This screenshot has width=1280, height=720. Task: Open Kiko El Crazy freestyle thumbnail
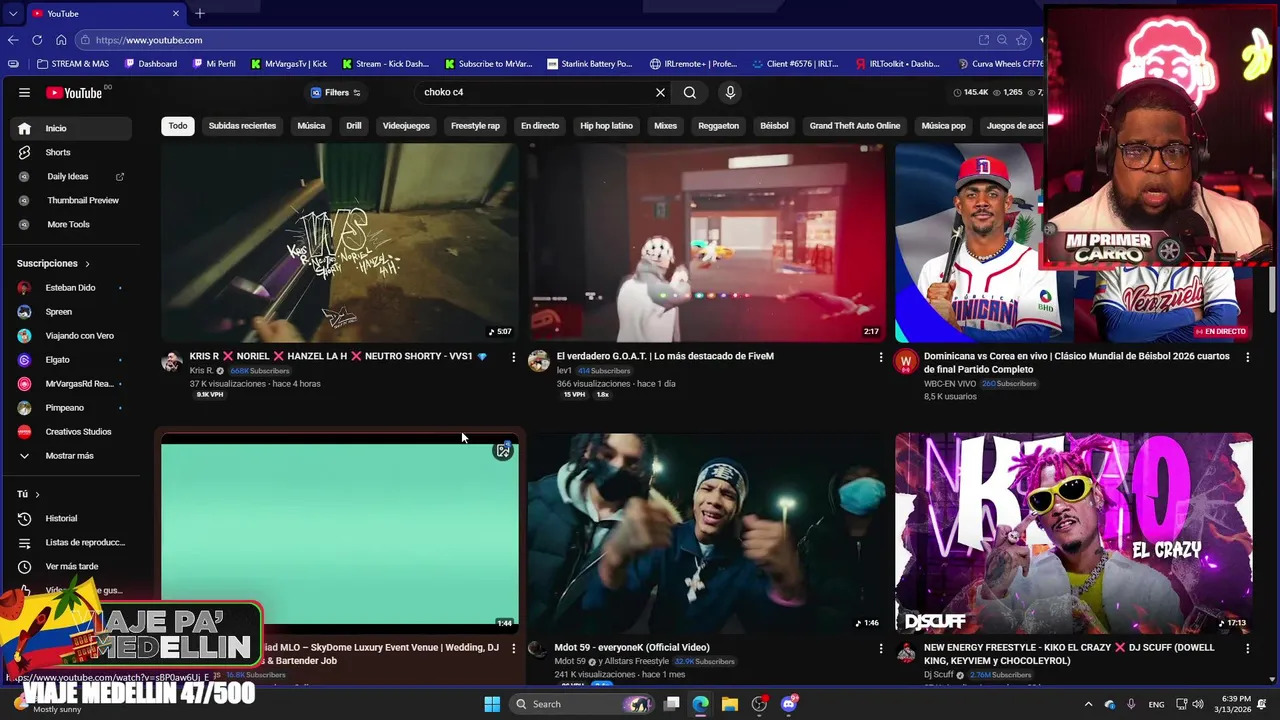point(1074,533)
